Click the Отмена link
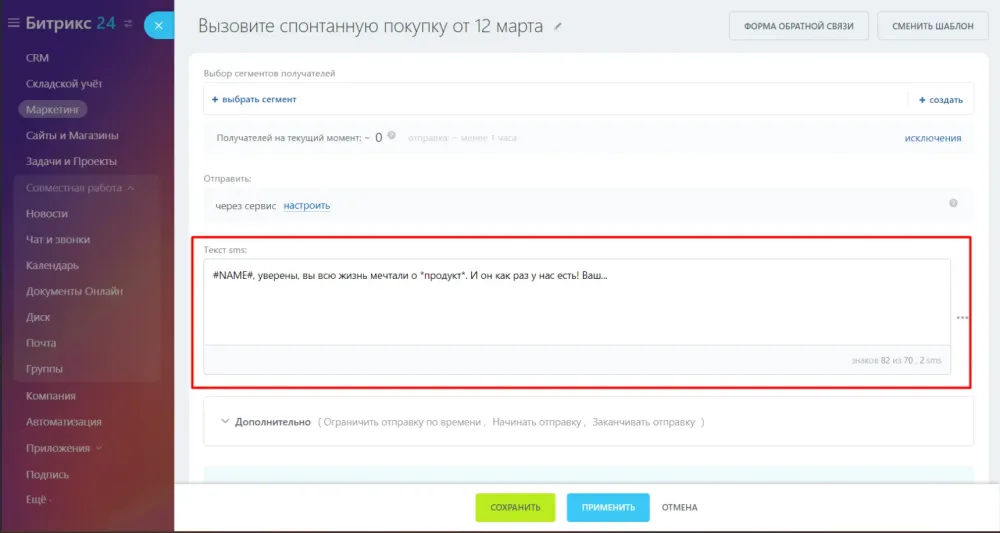Screen dimensions: 1000x533 coord(679,507)
